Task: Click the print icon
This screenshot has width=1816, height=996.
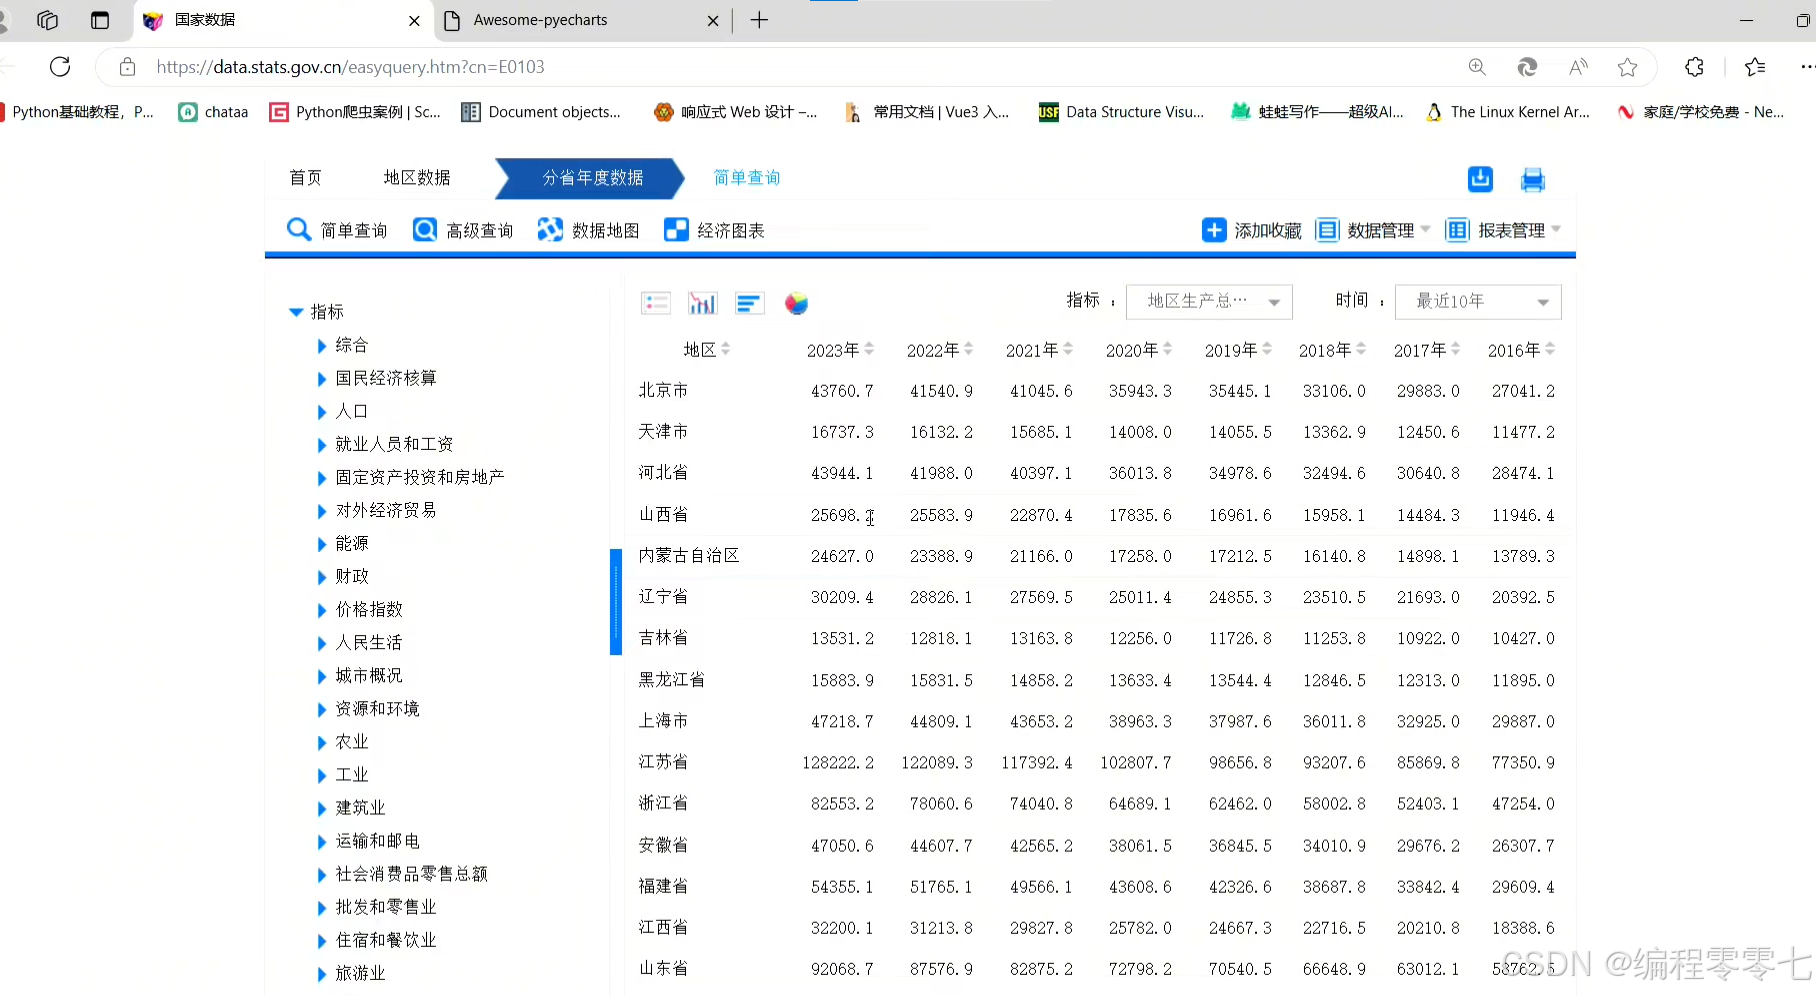Action: [x=1532, y=180]
